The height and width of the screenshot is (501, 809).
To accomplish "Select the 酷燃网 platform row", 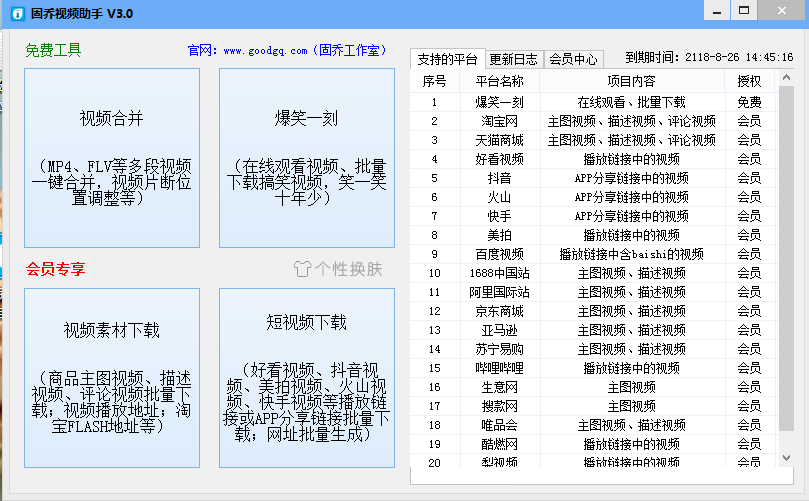I will pos(593,444).
